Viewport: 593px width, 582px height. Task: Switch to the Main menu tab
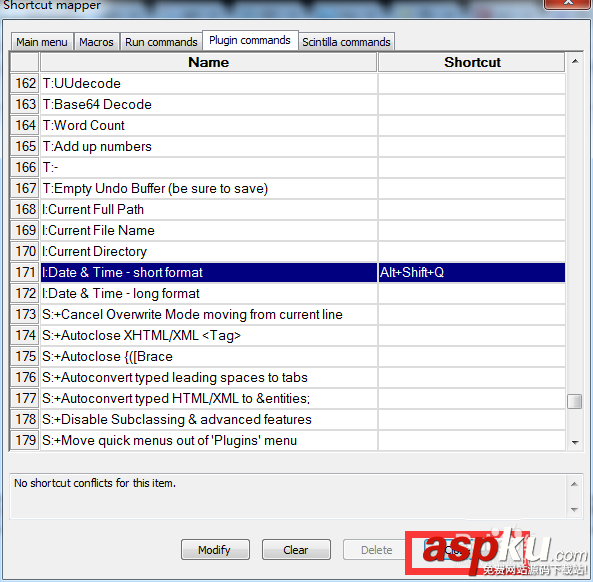pyautogui.click(x=42, y=42)
